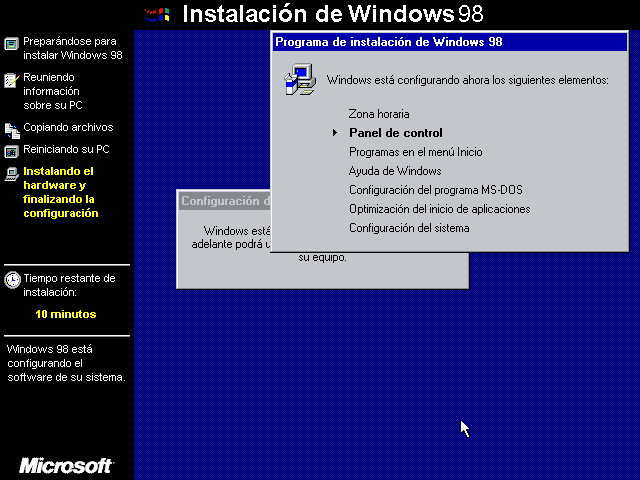640x480 pixels.
Task: Click the setup computer icon in dialog
Action: [x=299, y=79]
